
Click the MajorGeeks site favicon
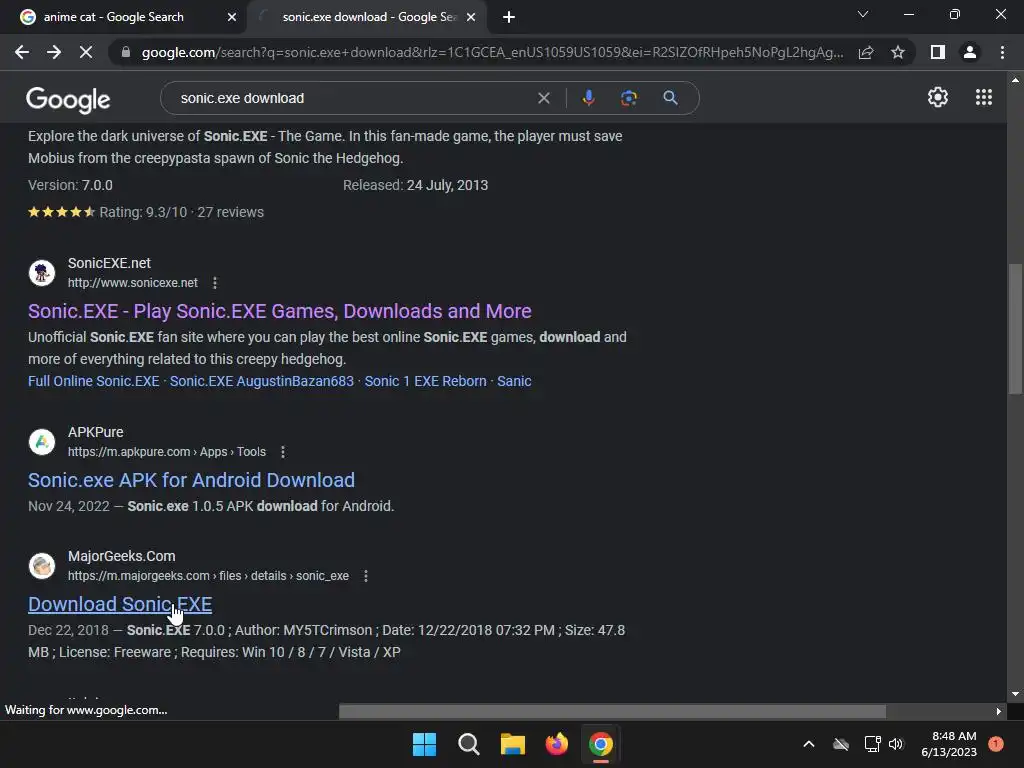pos(42,566)
